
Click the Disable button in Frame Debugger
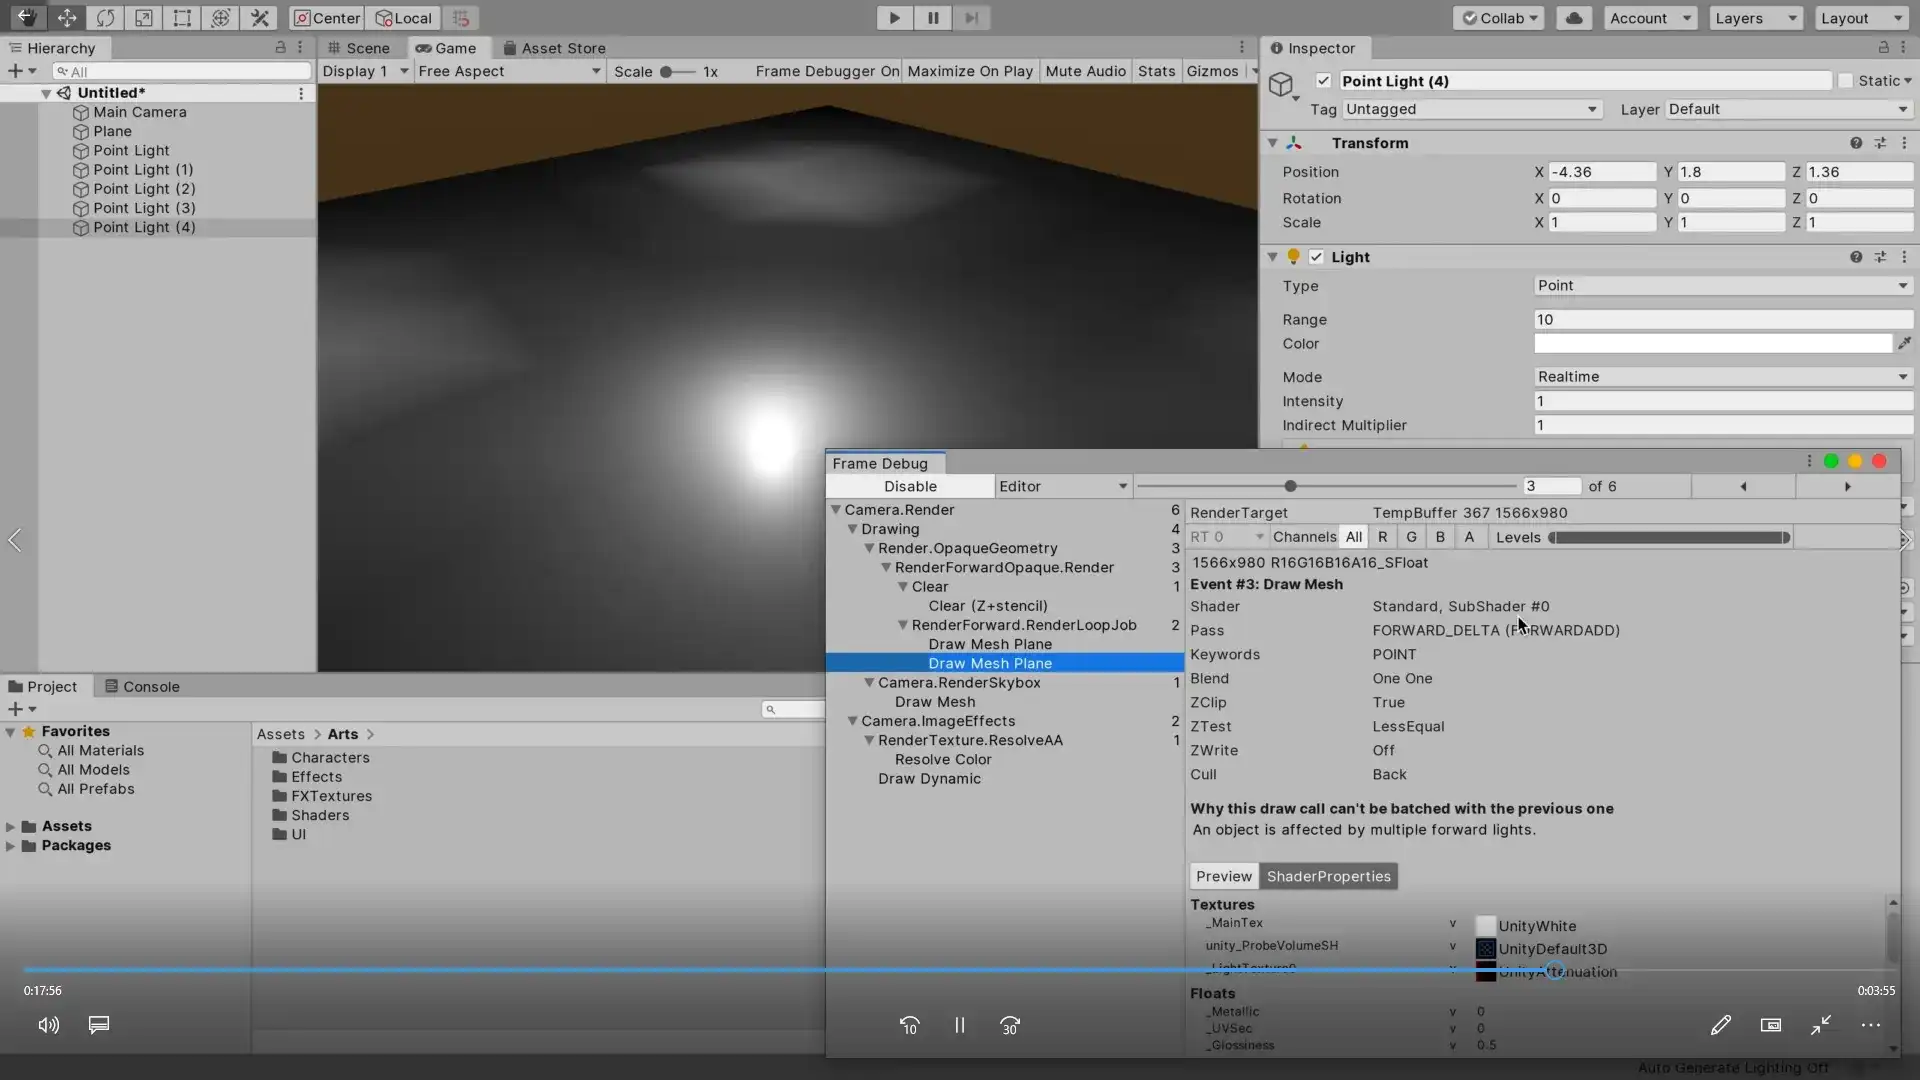[910, 486]
